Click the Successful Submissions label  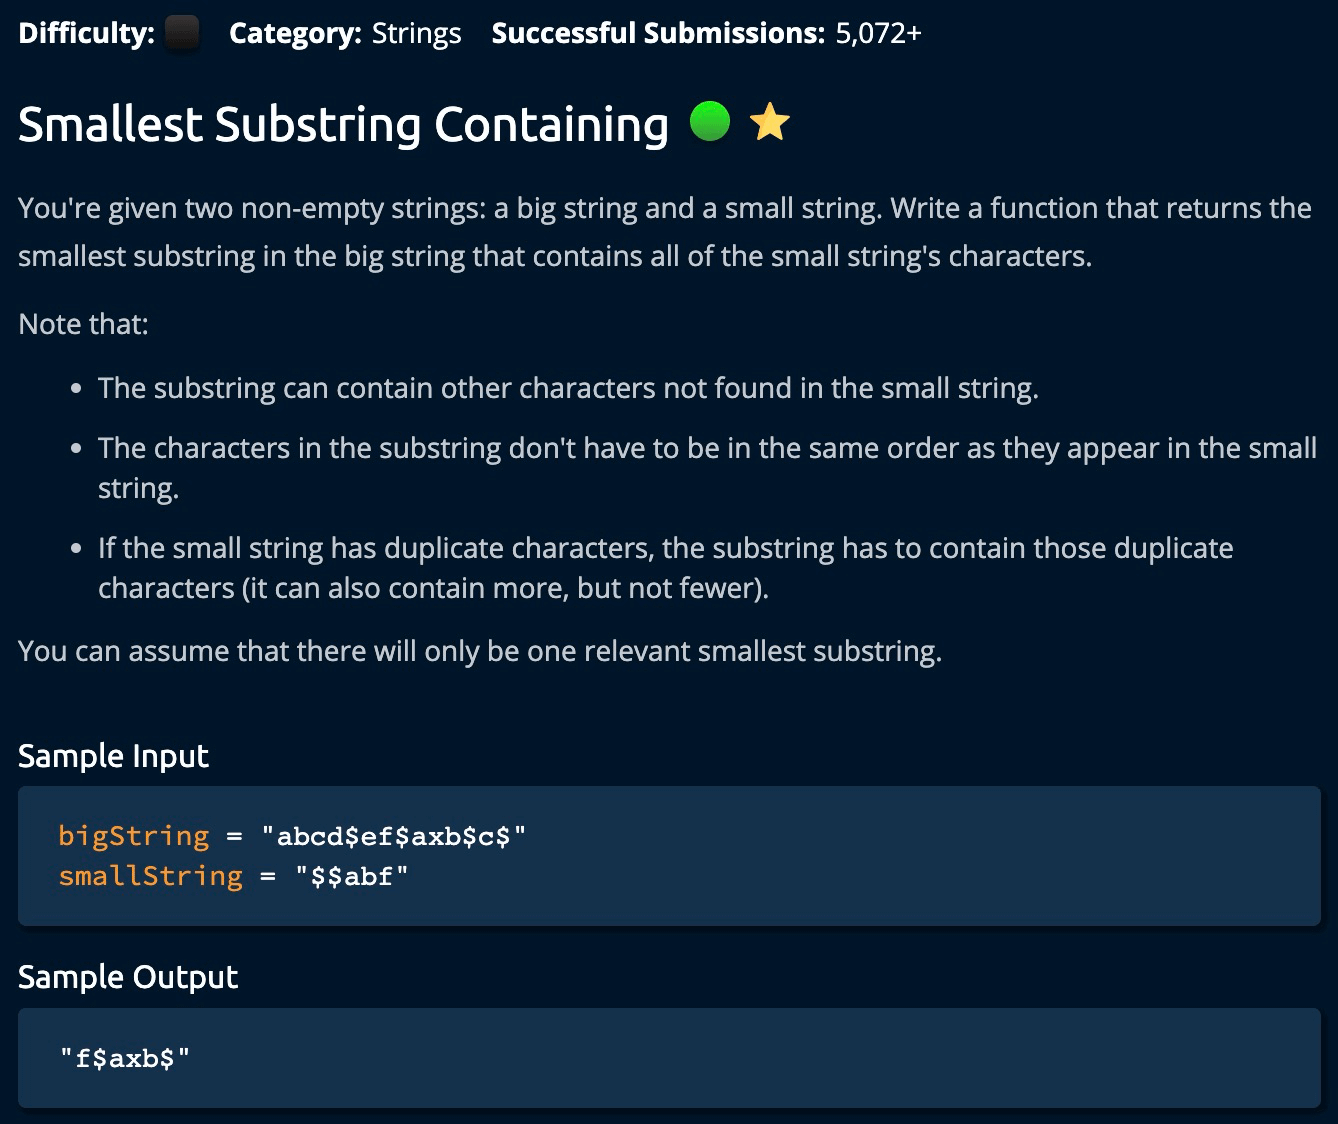click(x=657, y=34)
